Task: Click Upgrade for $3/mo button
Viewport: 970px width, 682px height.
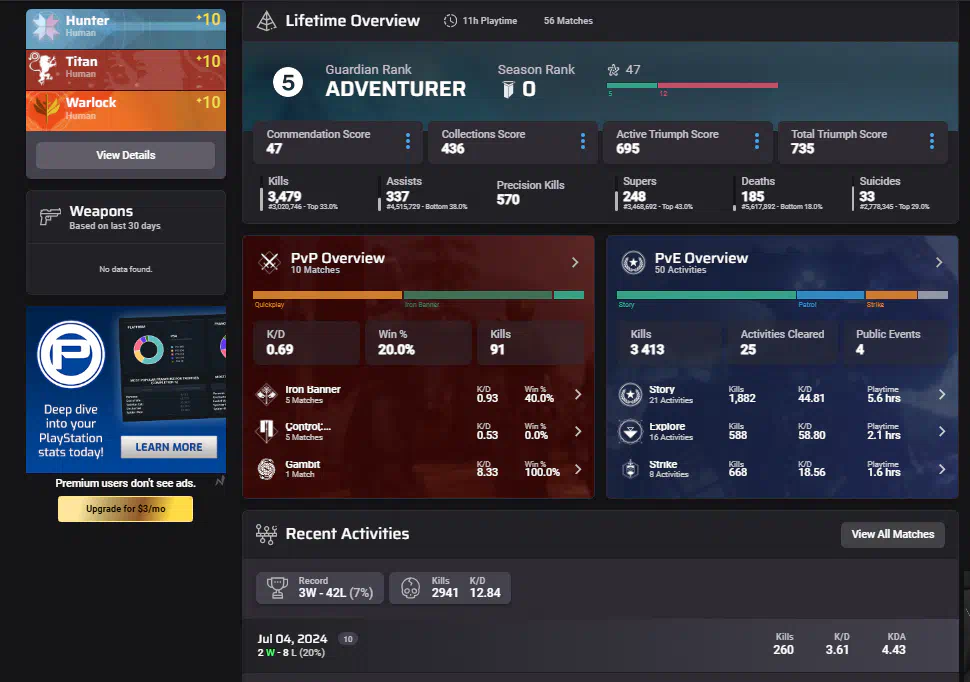Action: [125, 509]
